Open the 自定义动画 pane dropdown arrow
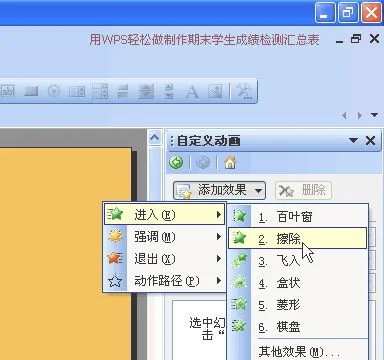This screenshot has width=384, height=360. pyautogui.click(x=353, y=140)
